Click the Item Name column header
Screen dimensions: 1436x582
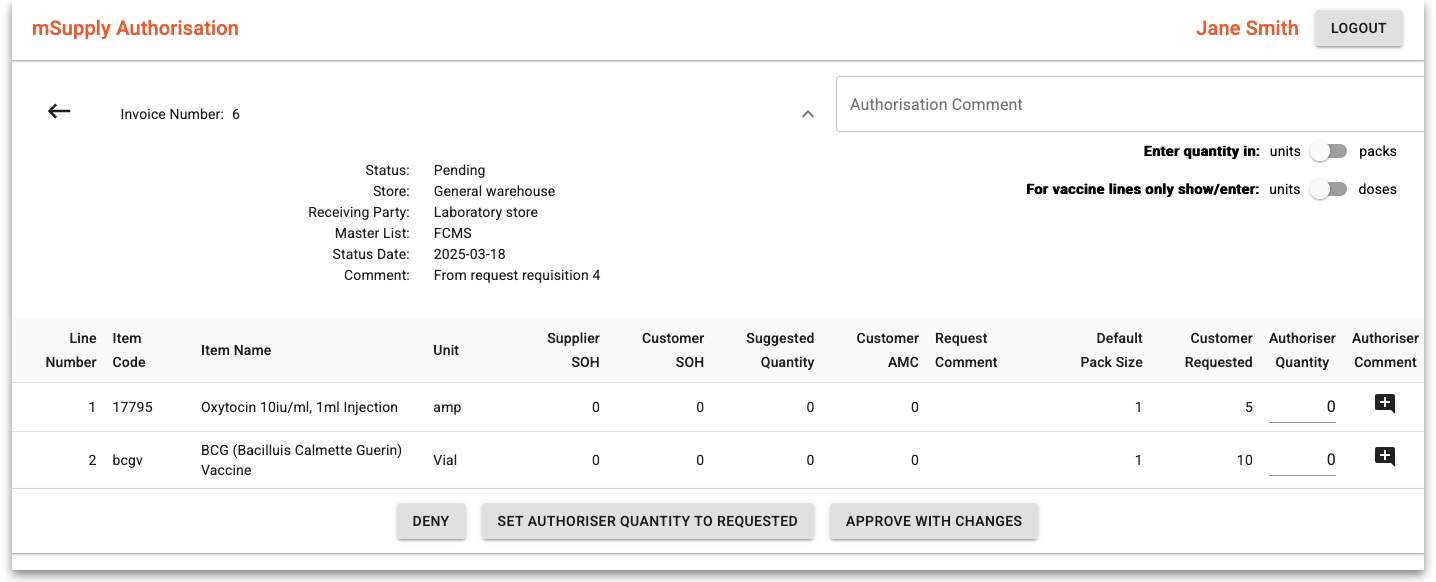tap(236, 350)
